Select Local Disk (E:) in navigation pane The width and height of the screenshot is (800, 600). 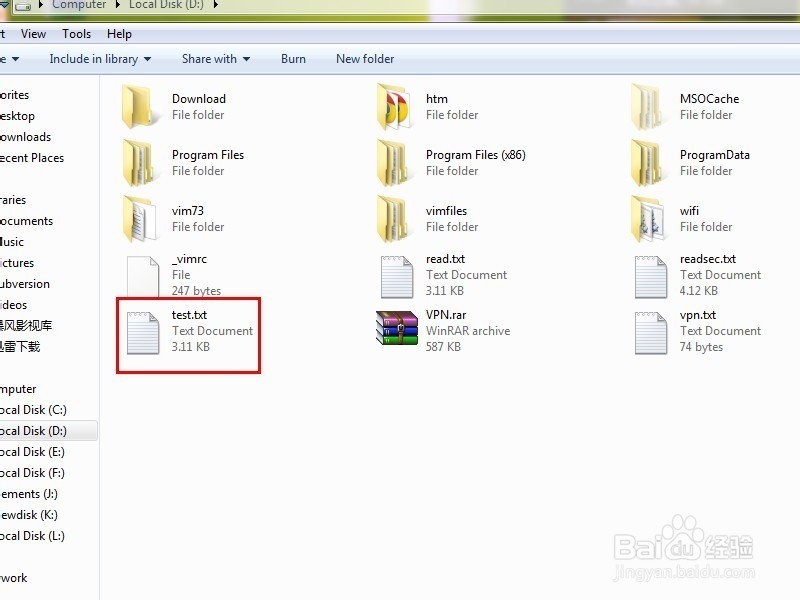[x=32, y=452]
